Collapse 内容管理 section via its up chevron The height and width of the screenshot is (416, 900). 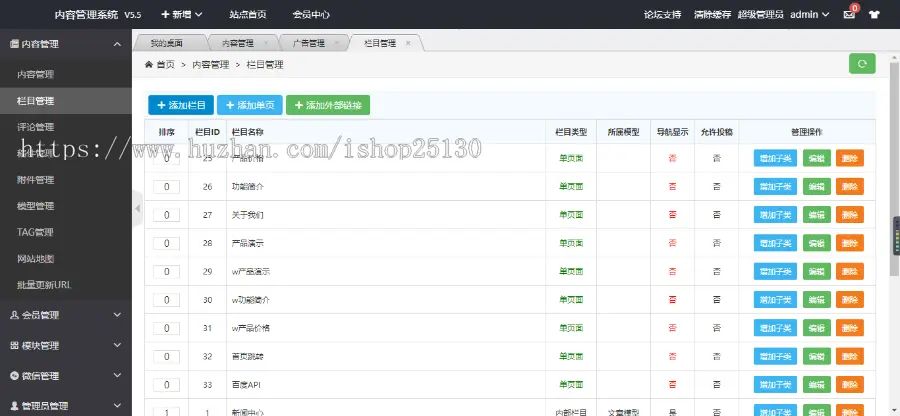point(117,44)
